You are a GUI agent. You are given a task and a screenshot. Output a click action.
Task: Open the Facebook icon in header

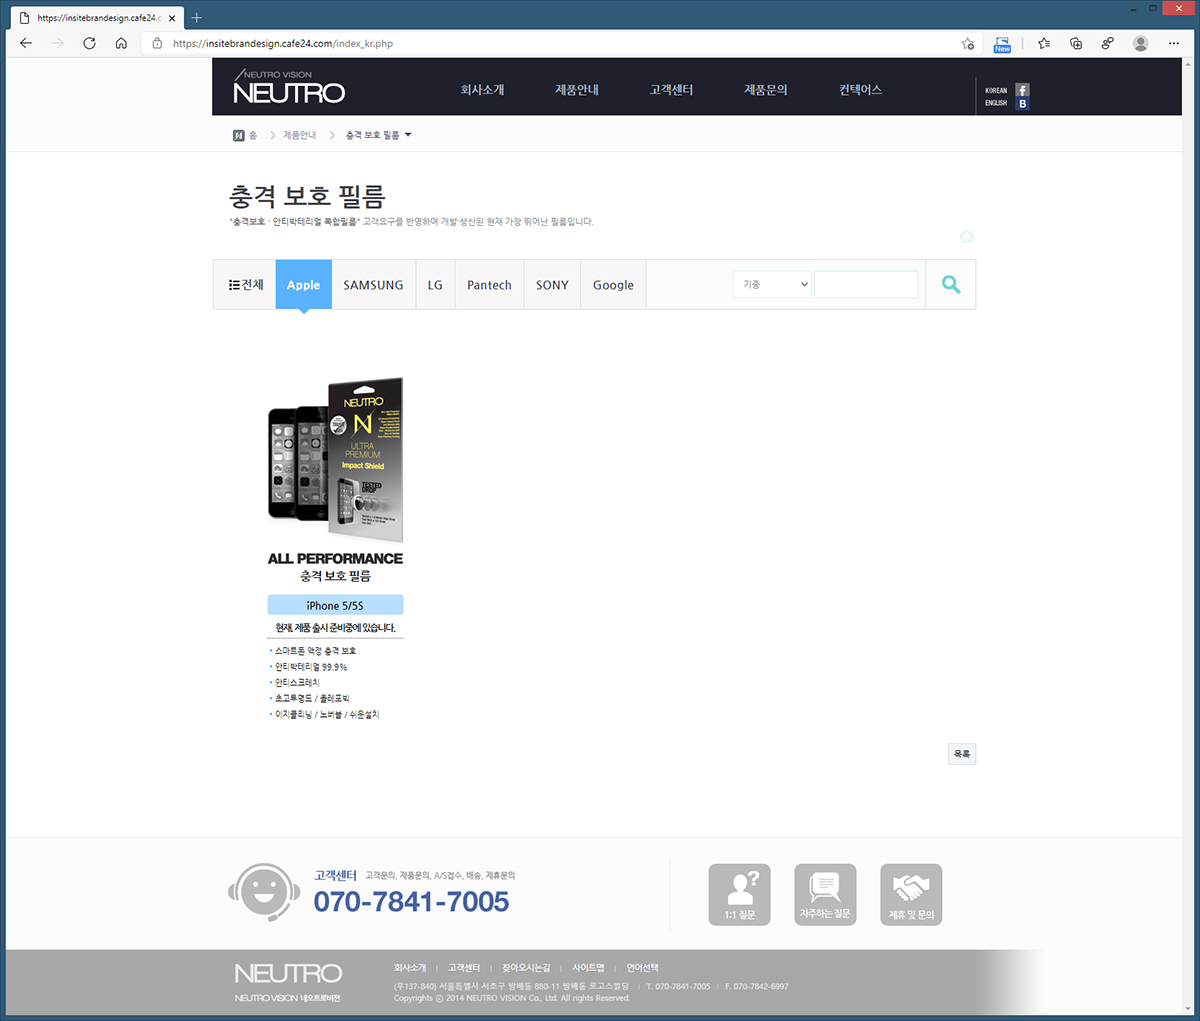coord(1022,90)
